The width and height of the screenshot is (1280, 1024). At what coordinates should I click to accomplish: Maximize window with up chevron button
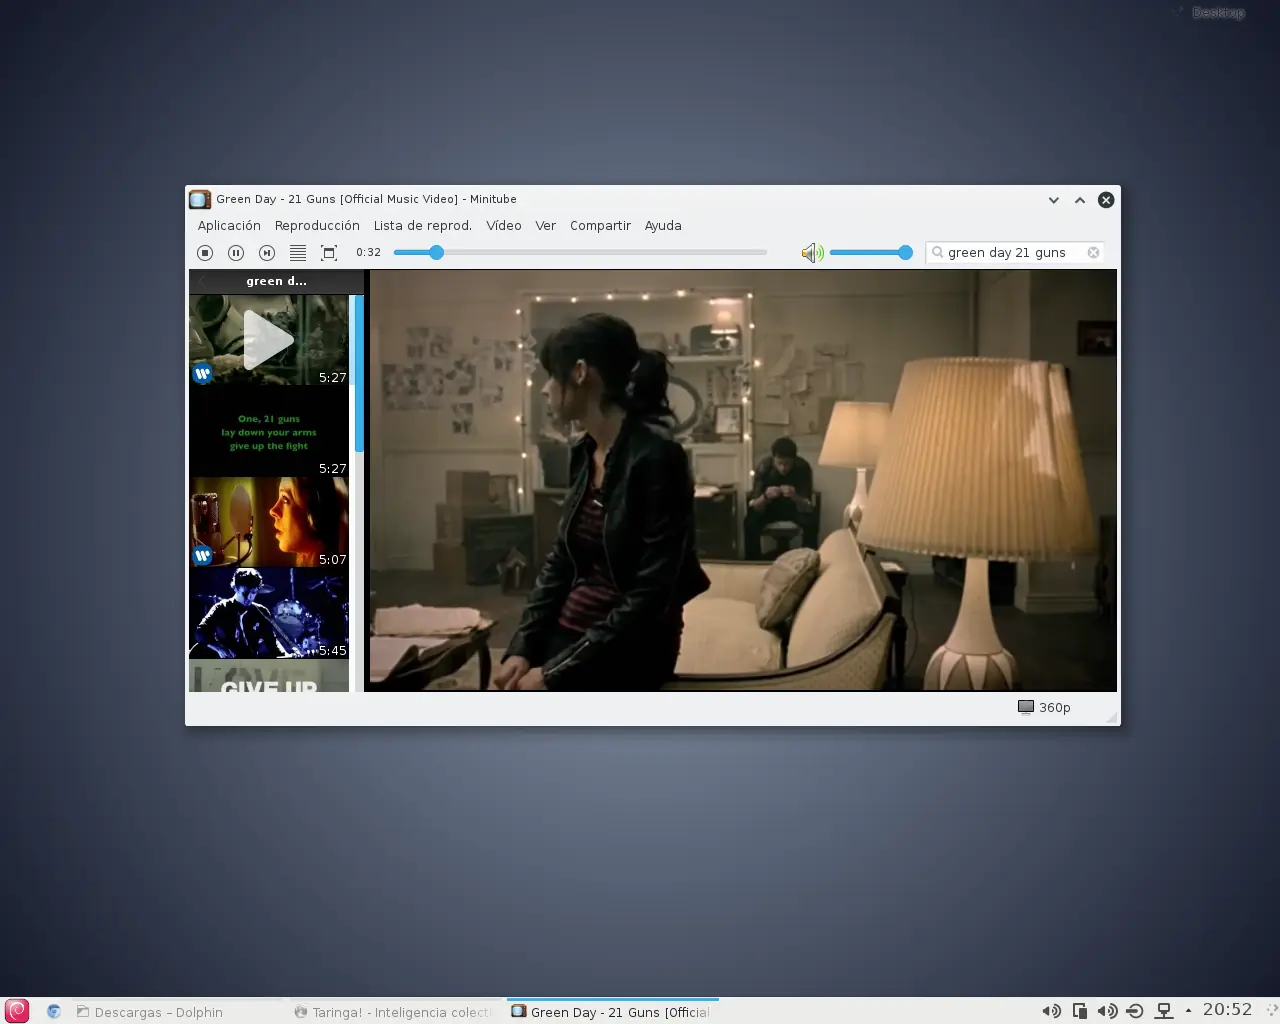click(1080, 200)
